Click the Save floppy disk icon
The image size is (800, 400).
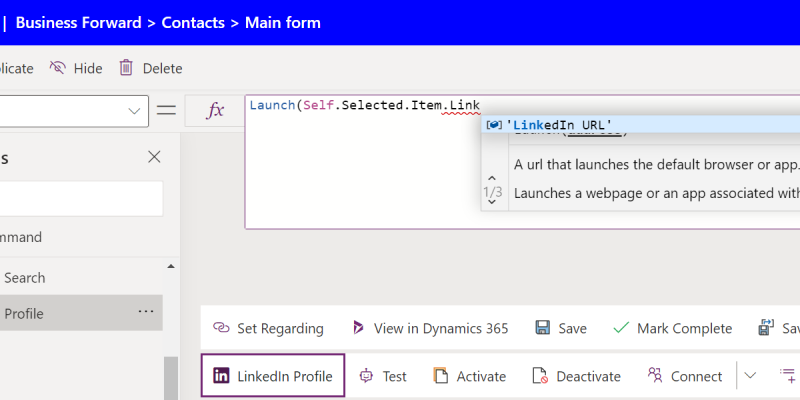(543, 328)
